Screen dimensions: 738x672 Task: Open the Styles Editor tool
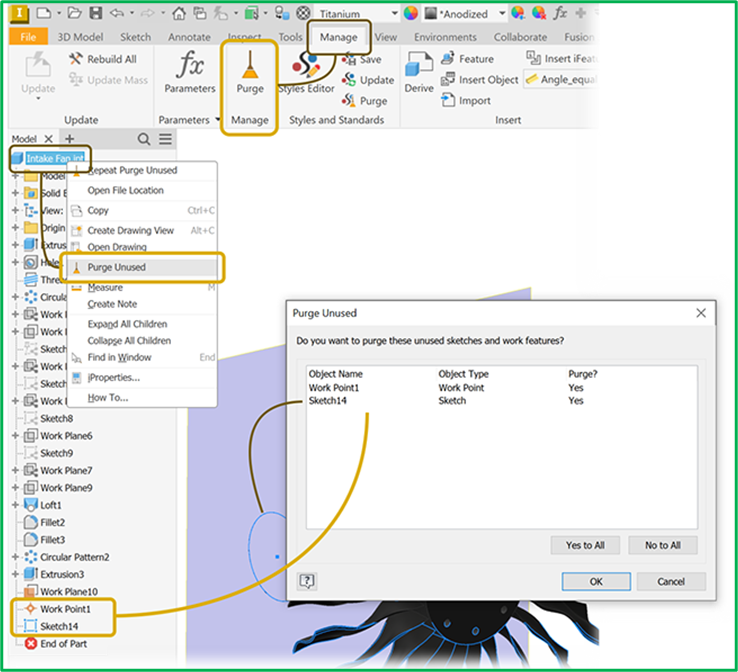point(306,72)
